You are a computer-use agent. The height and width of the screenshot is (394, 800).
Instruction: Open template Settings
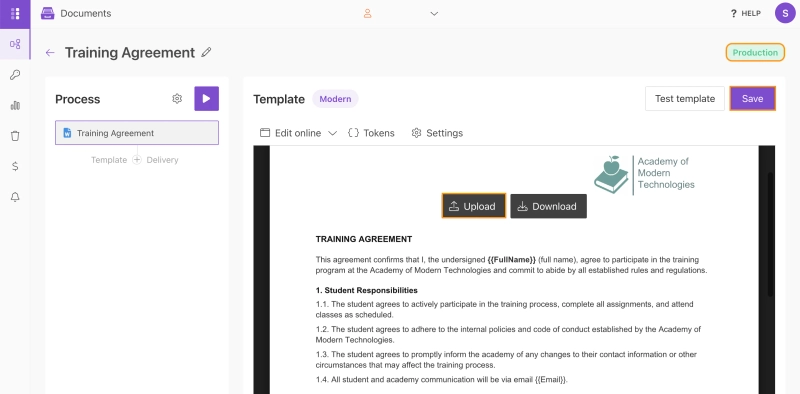[x=437, y=133]
